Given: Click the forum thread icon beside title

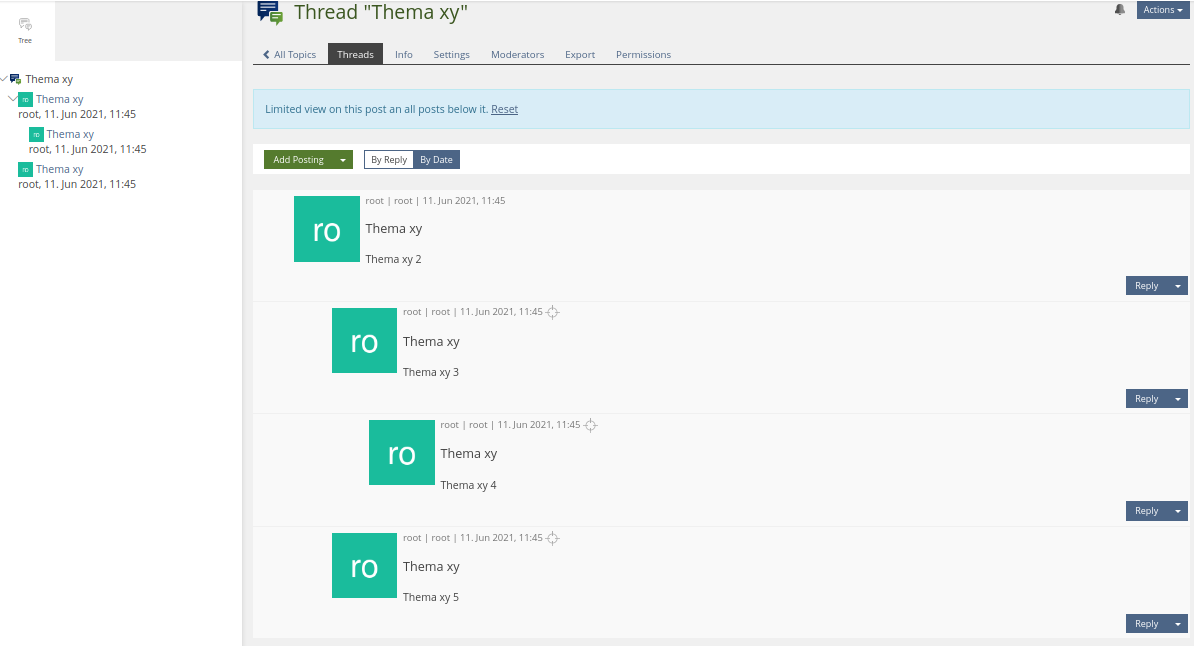Looking at the screenshot, I should (x=270, y=12).
